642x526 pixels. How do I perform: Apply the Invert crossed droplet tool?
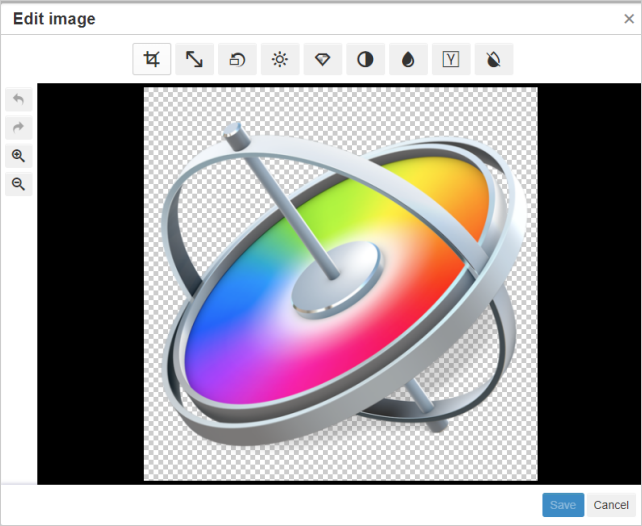pos(494,59)
